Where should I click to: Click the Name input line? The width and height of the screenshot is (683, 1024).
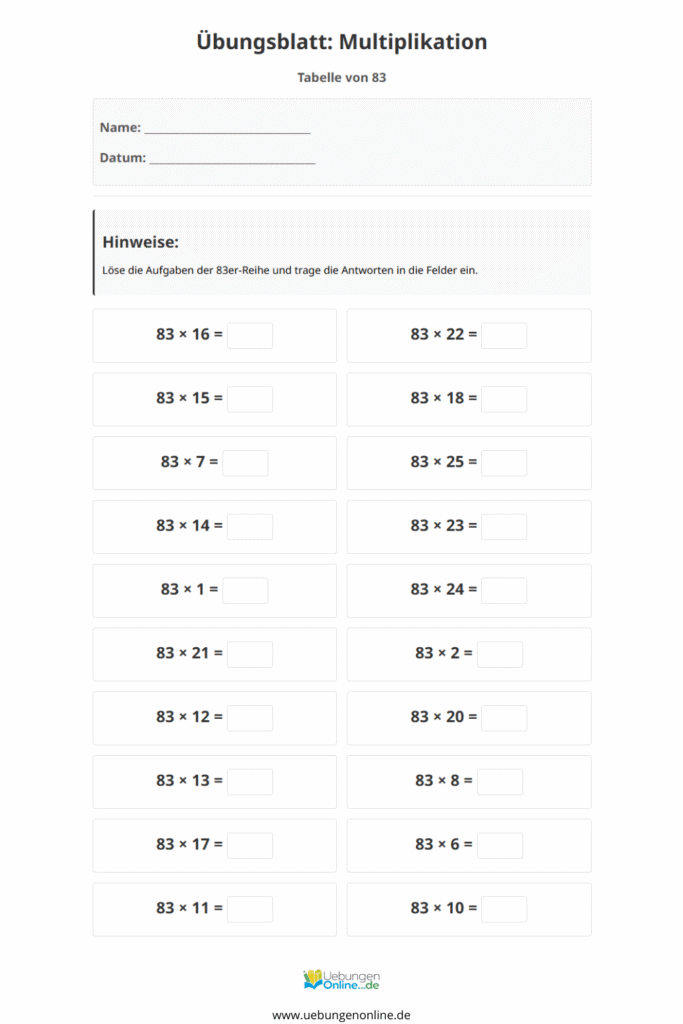tap(227, 129)
